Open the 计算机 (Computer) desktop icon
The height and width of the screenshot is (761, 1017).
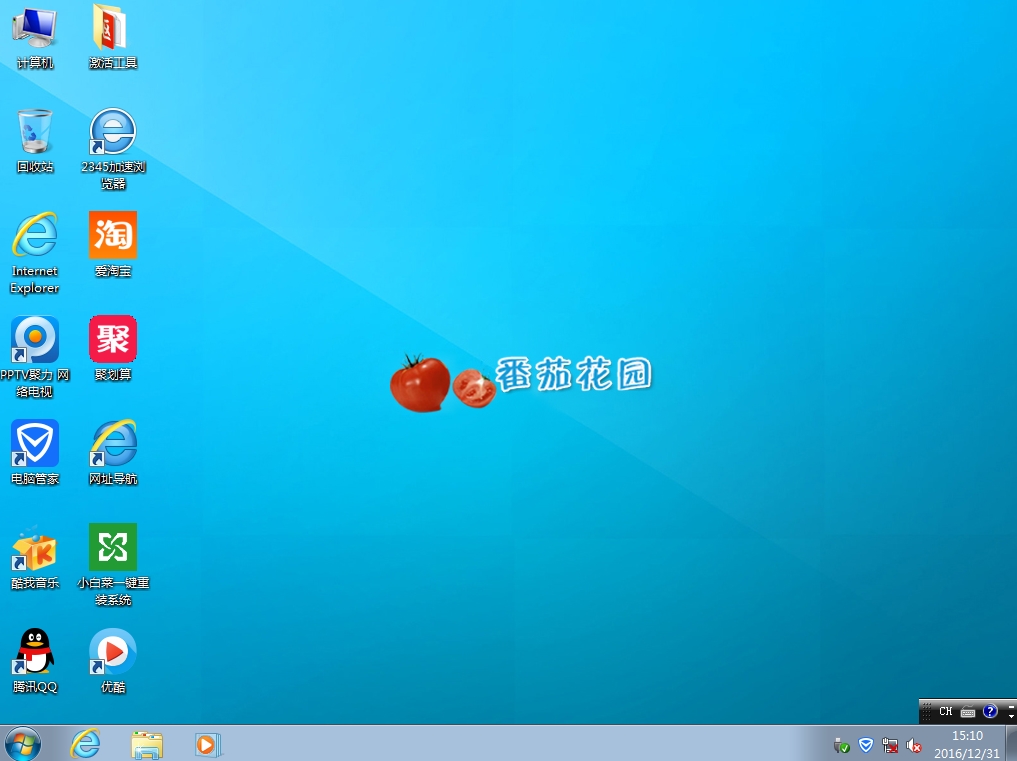[35, 36]
